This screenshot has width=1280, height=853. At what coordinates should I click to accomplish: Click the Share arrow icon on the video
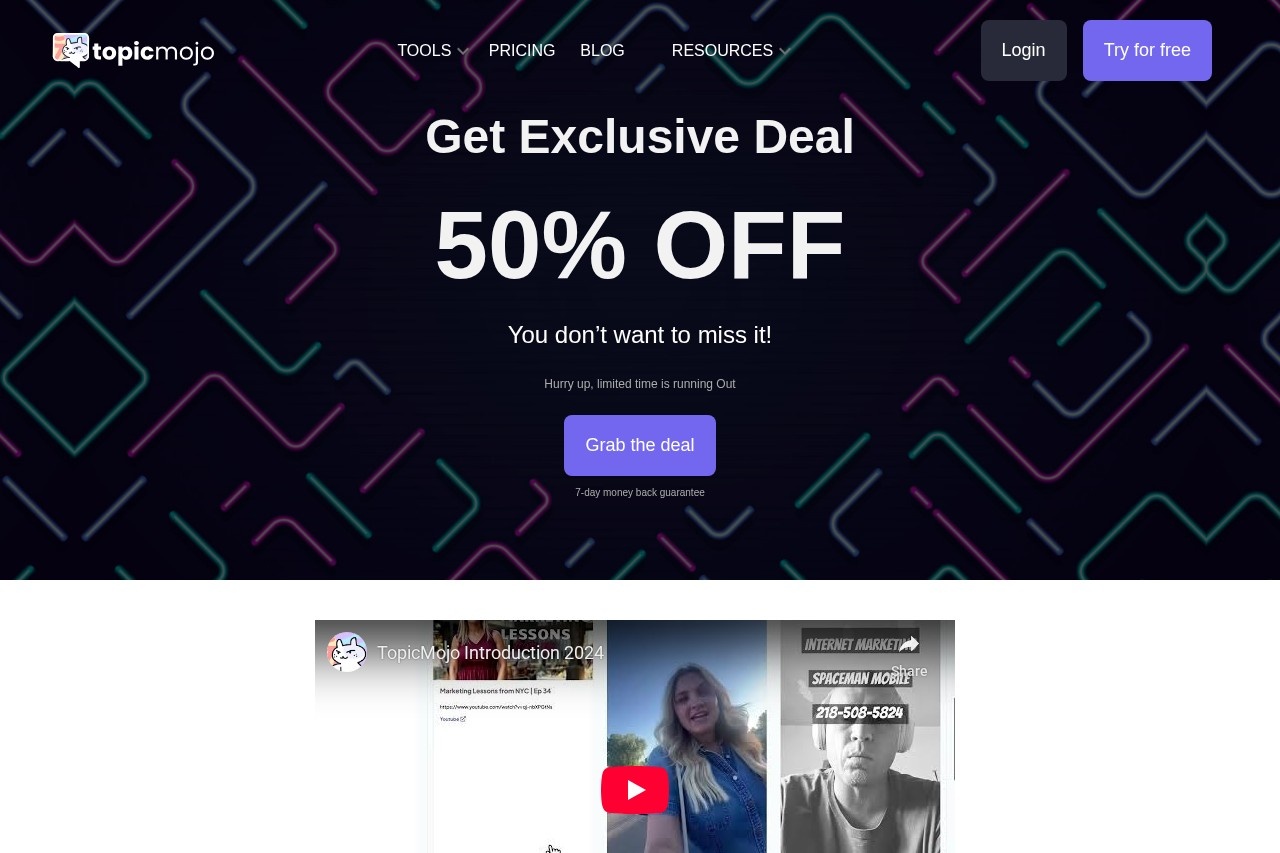click(x=909, y=644)
